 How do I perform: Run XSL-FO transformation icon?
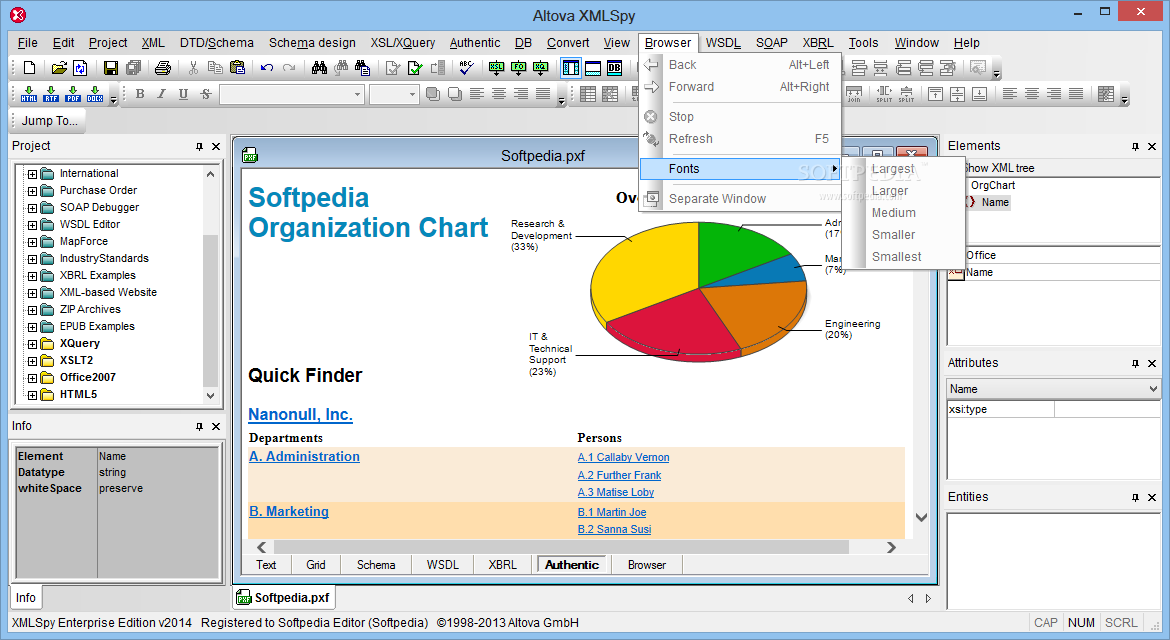tap(519, 68)
